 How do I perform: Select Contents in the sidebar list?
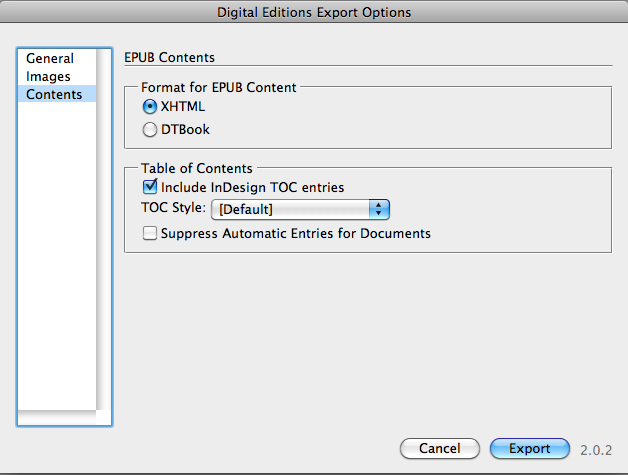tap(54, 94)
